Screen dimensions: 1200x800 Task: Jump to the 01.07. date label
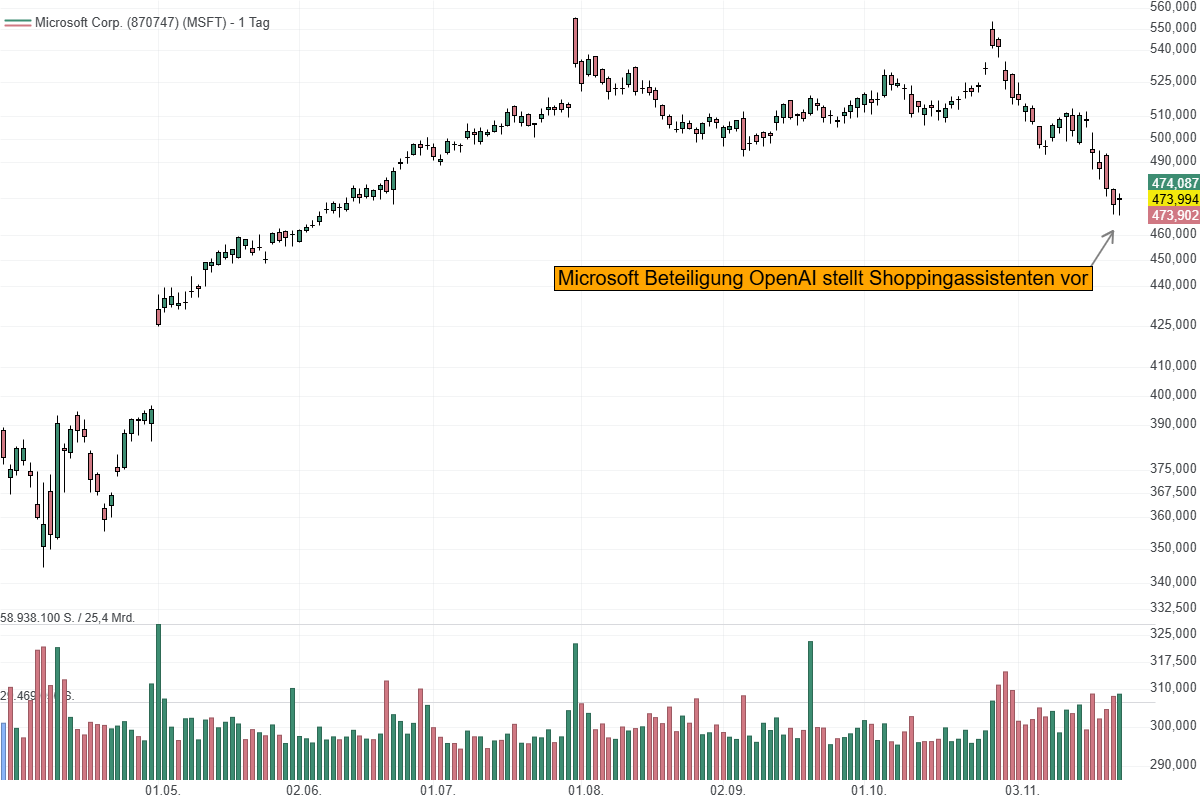tap(438, 790)
